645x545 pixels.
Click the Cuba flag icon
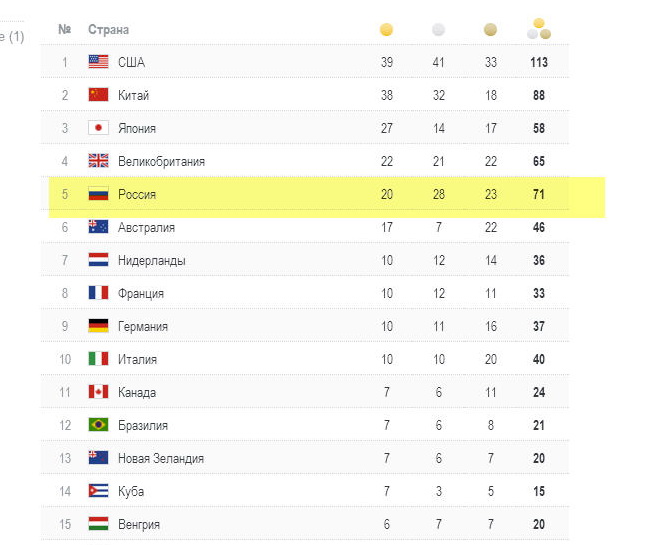coord(98,491)
